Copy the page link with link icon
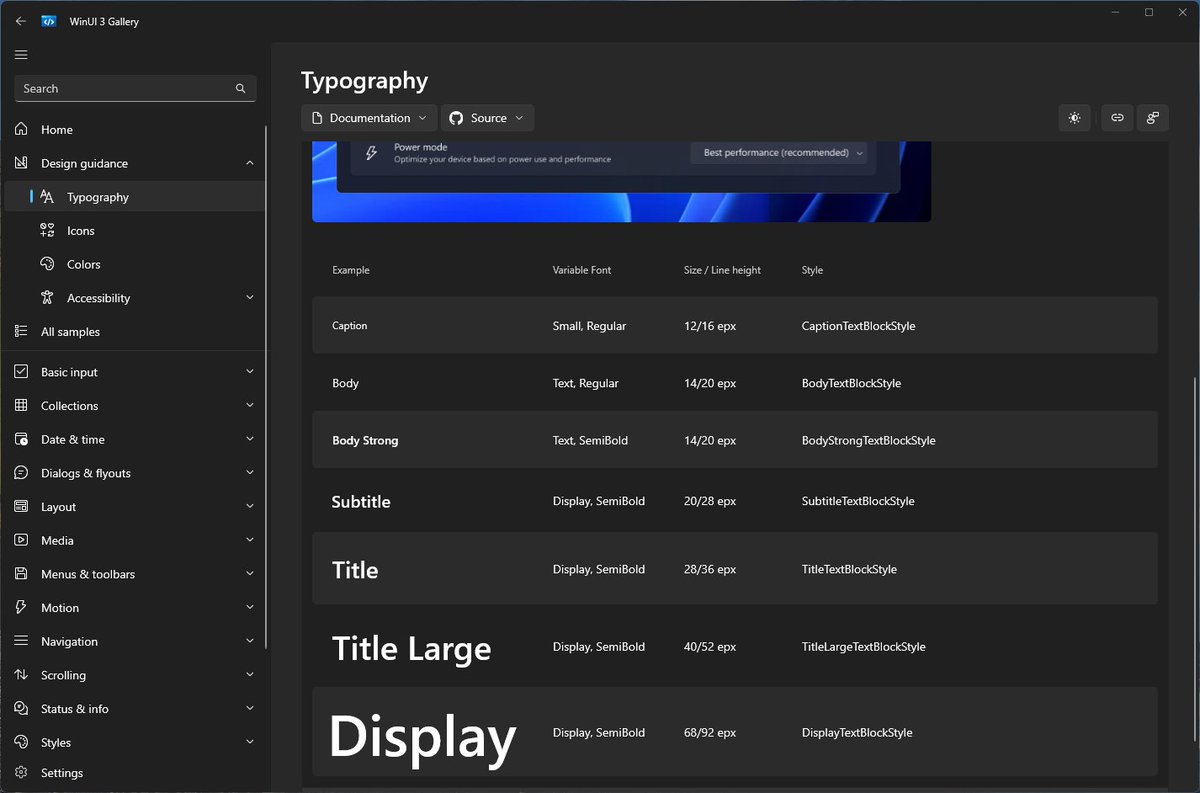This screenshot has width=1200, height=793. [x=1117, y=118]
